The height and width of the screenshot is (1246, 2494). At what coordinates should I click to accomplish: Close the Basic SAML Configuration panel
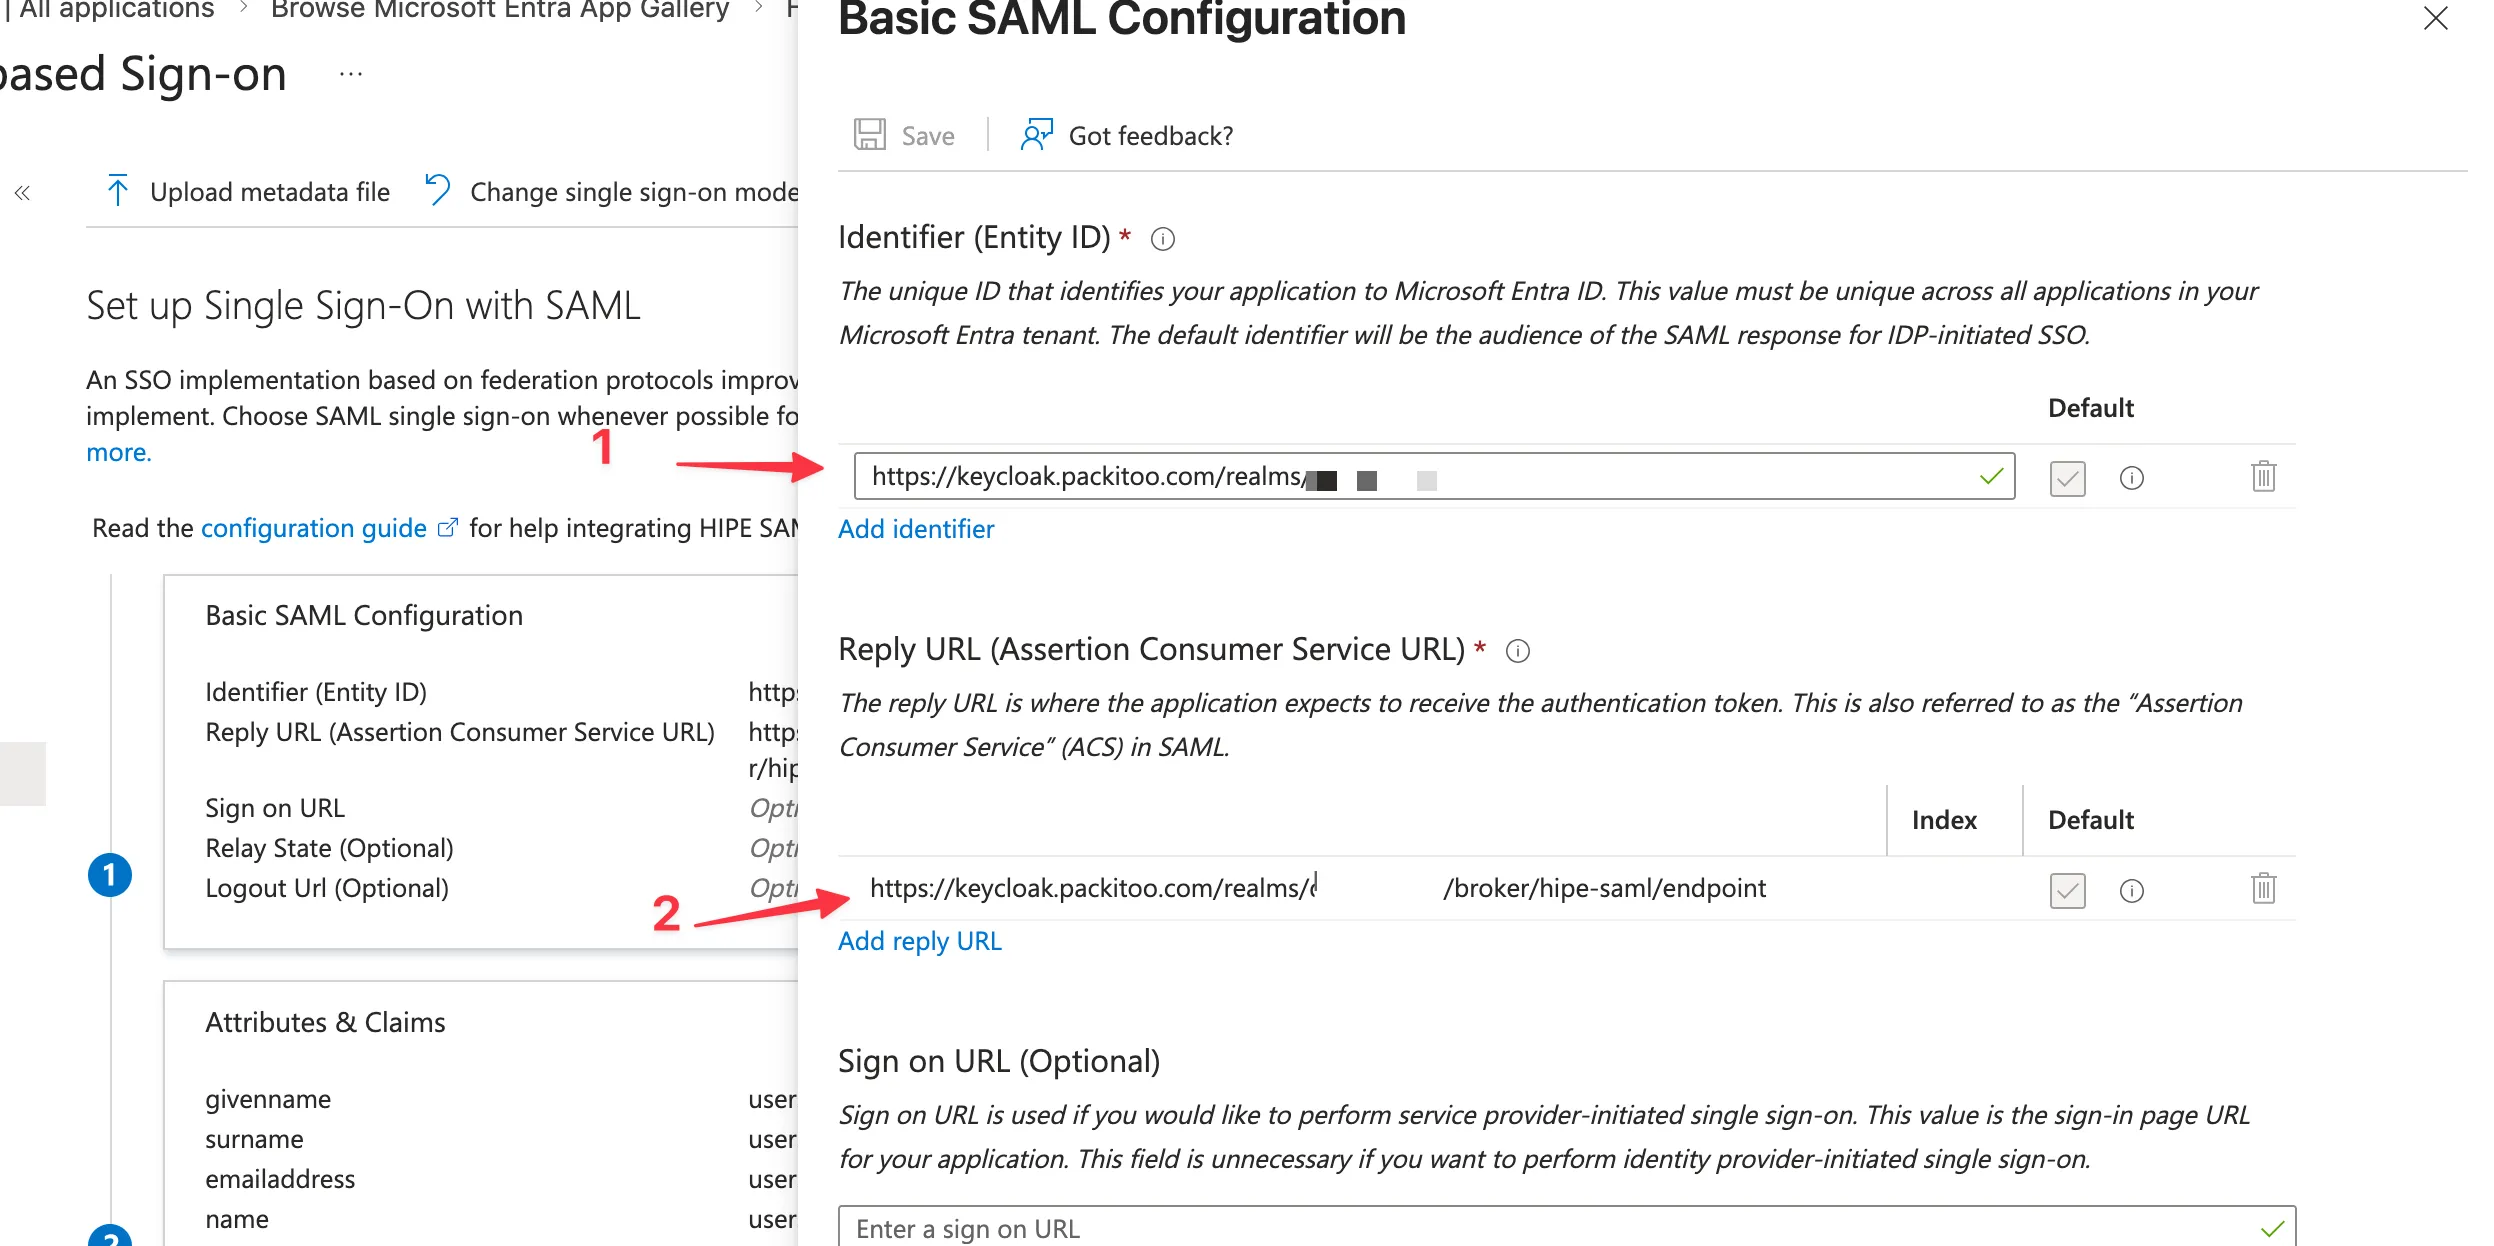click(2437, 19)
